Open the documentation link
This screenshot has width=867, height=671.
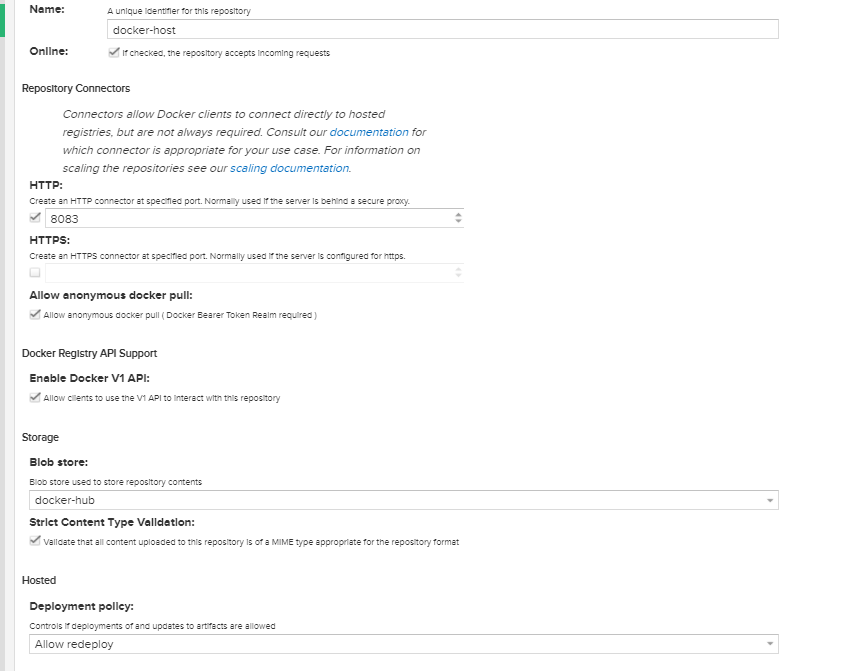369,132
